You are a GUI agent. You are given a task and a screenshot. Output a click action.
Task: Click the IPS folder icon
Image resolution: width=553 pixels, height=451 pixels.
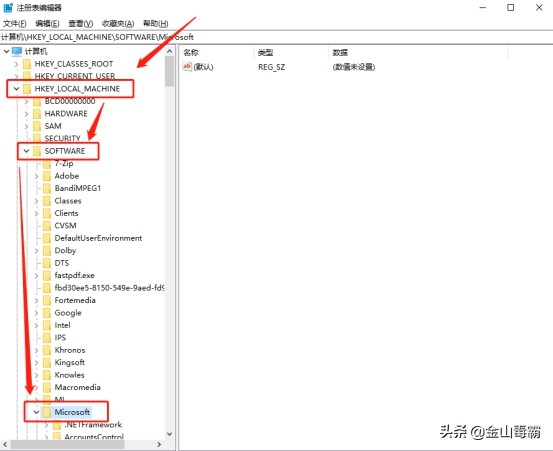click(x=47, y=338)
